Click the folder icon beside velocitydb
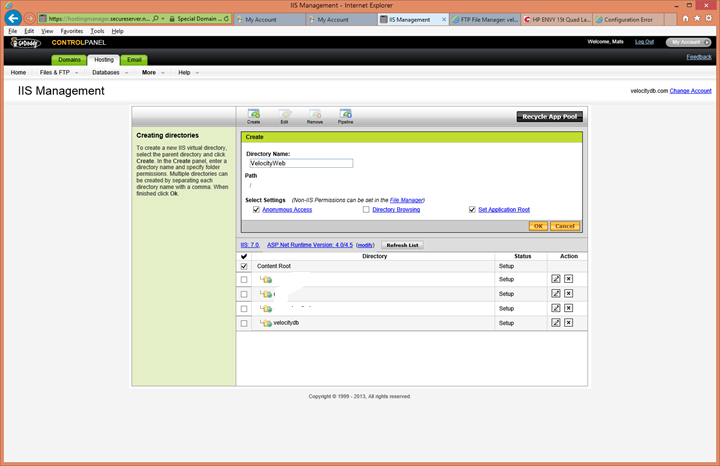The width and height of the screenshot is (720, 466). click(x=266, y=323)
